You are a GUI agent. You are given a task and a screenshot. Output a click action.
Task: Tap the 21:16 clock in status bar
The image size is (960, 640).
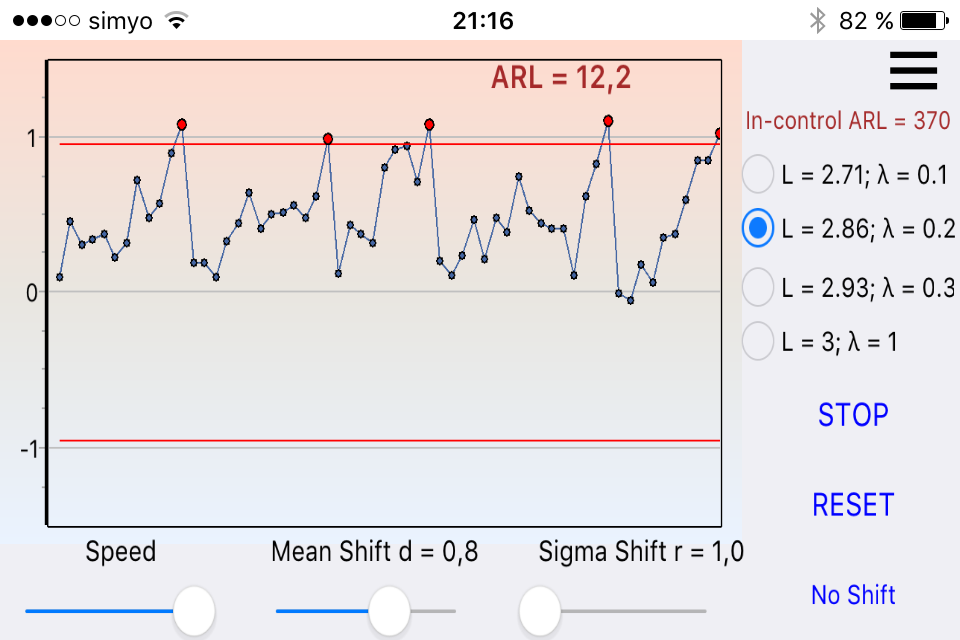[x=483, y=21]
